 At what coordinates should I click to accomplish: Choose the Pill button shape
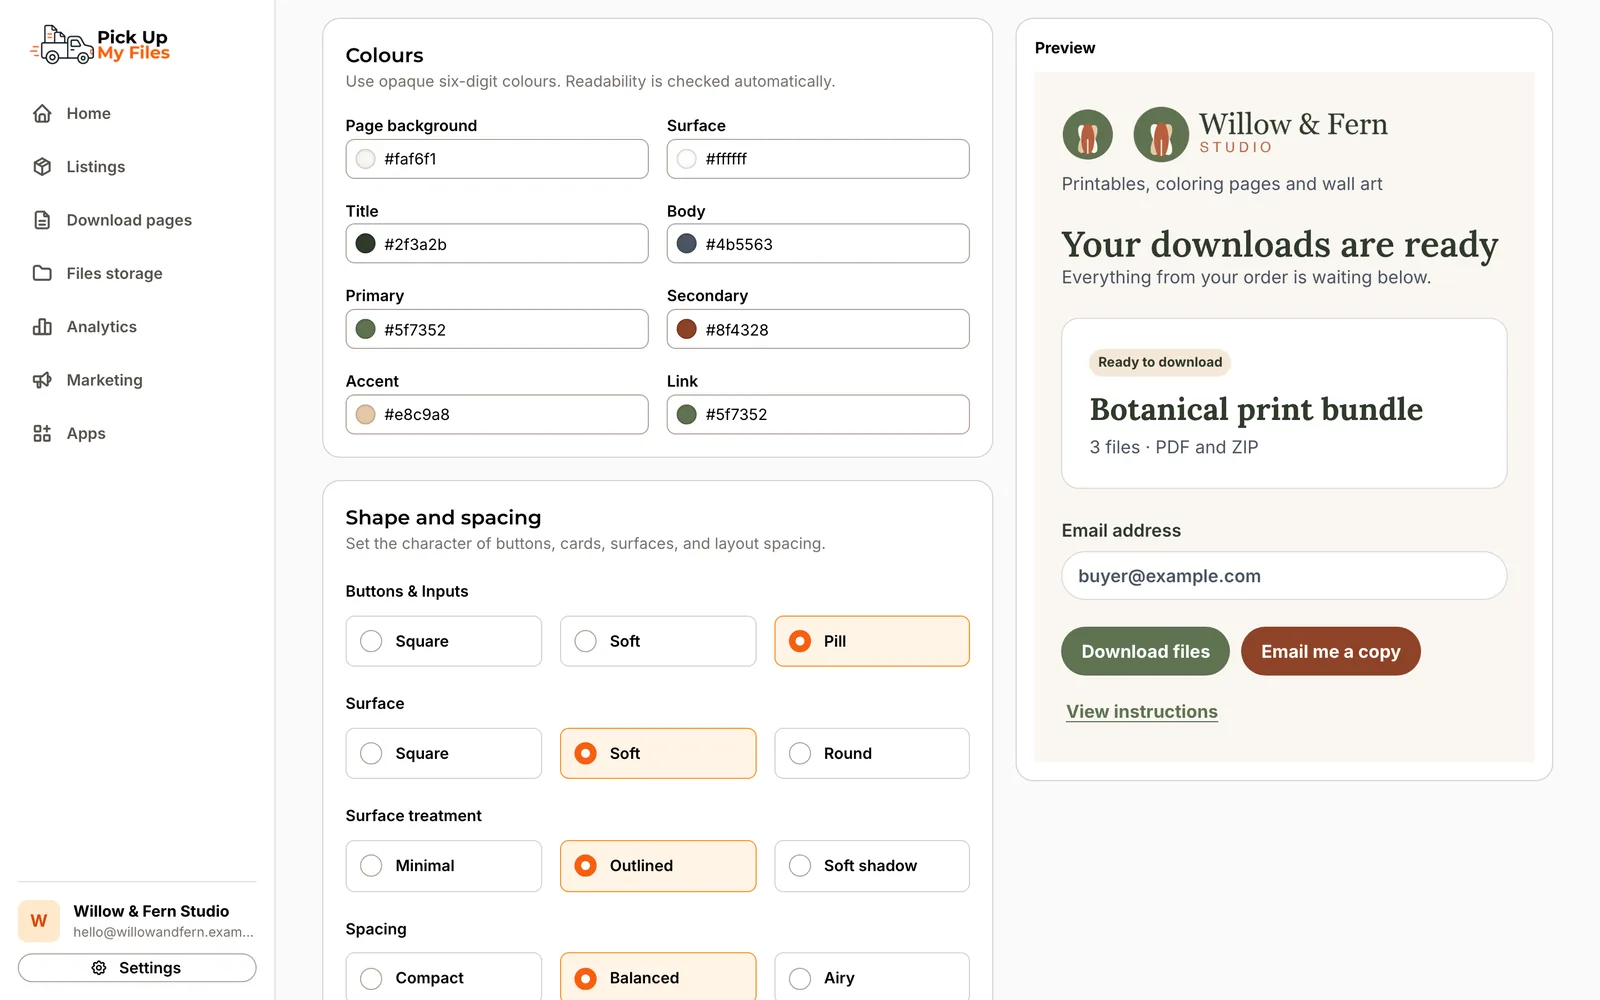click(872, 641)
